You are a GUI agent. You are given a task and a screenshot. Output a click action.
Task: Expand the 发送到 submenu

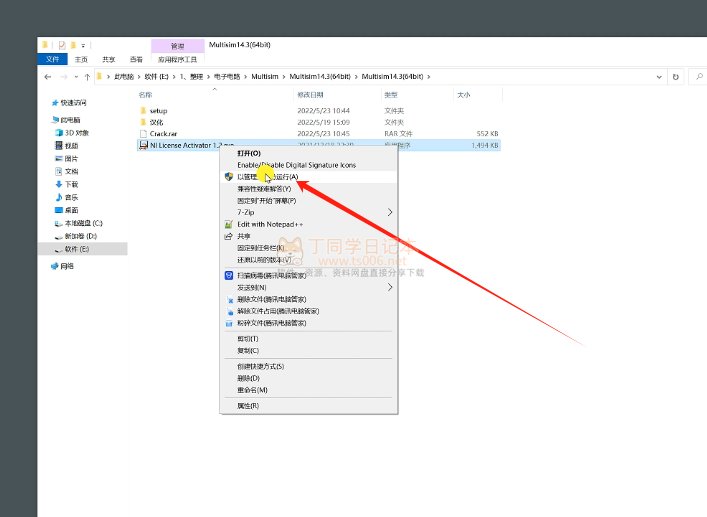pos(390,287)
